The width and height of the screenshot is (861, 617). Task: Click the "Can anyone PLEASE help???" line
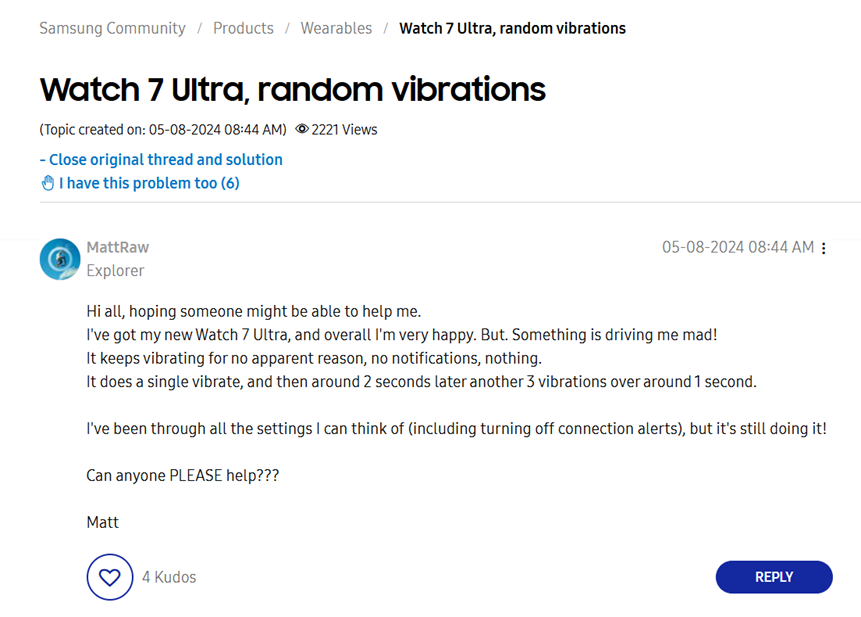pyautogui.click(x=183, y=475)
